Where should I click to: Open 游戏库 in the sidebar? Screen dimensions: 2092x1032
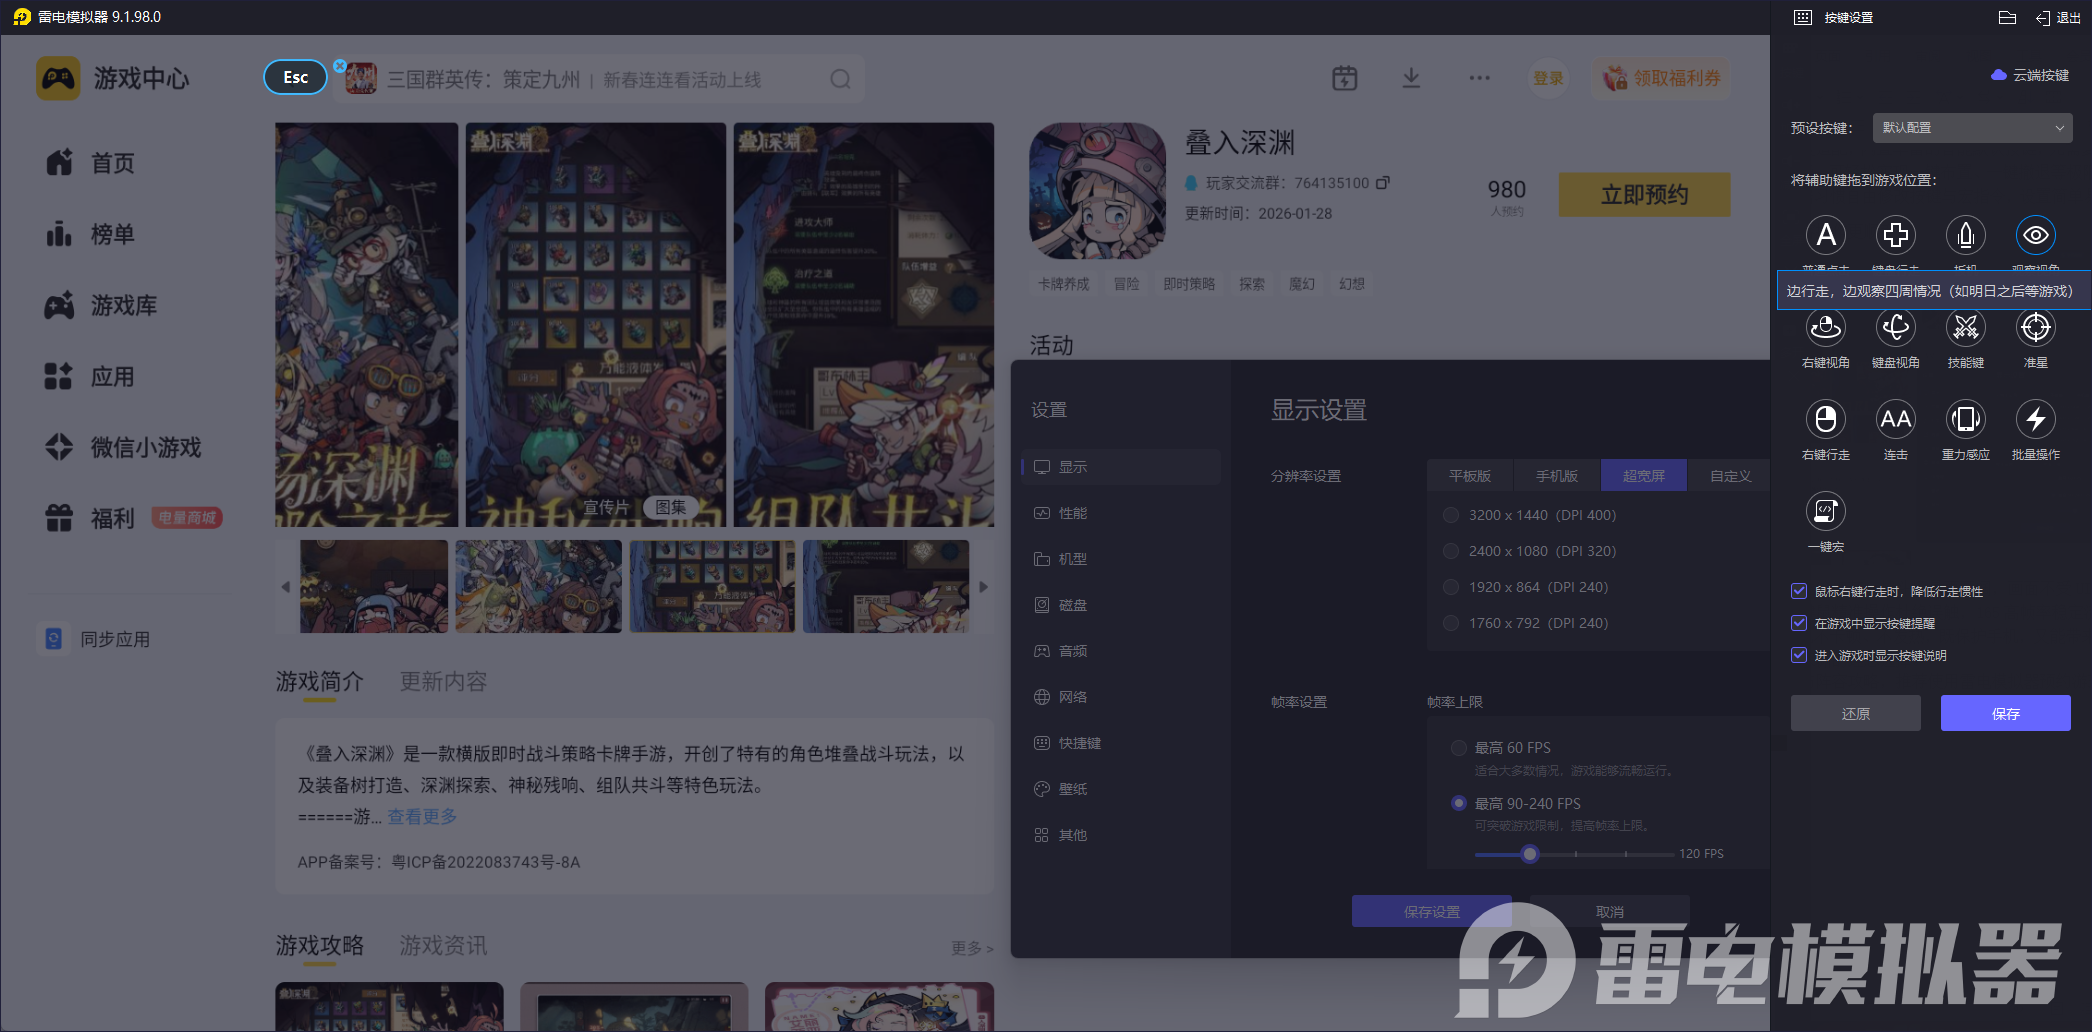(x=101, y=305)
